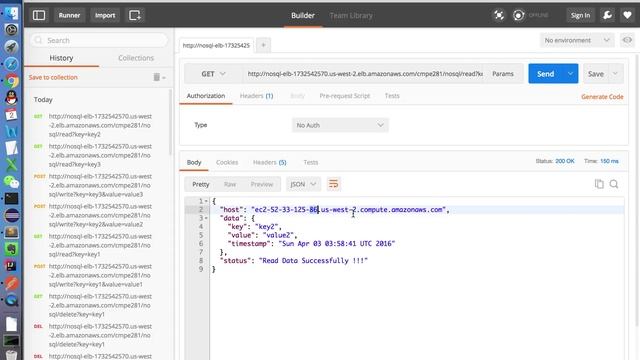Open the response Cookies tab
The width and height of the screenshot is (640, 360).
pyautogui.click(x=227, y=162)
